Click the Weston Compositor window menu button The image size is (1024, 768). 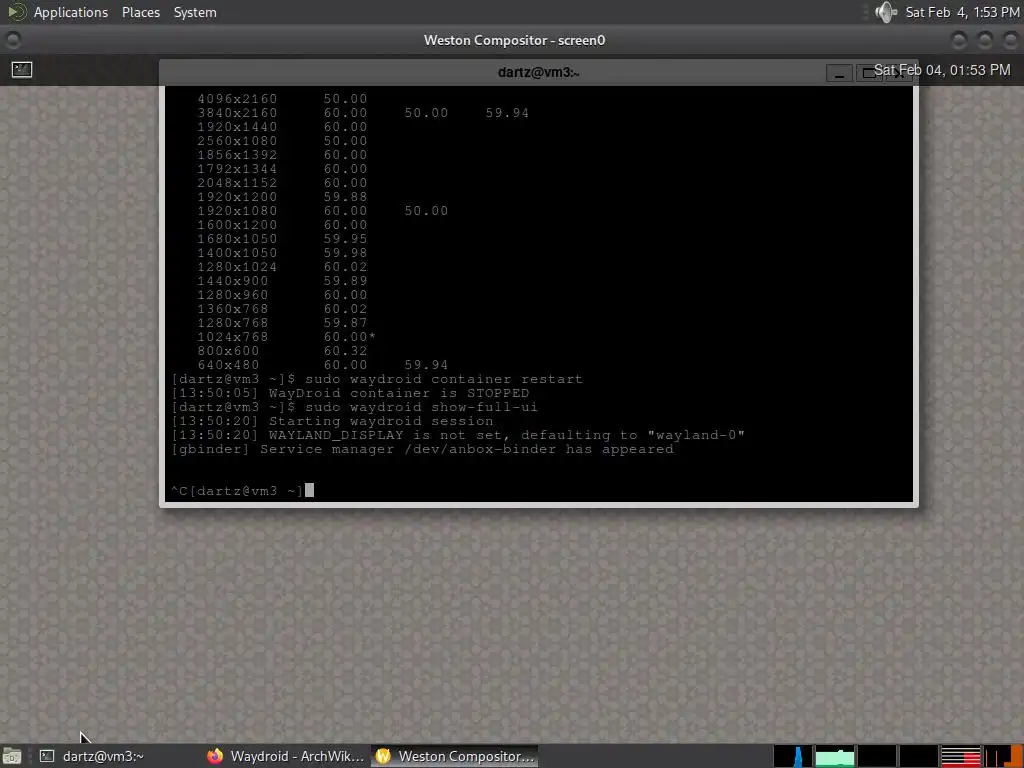[x=12, y=40]
